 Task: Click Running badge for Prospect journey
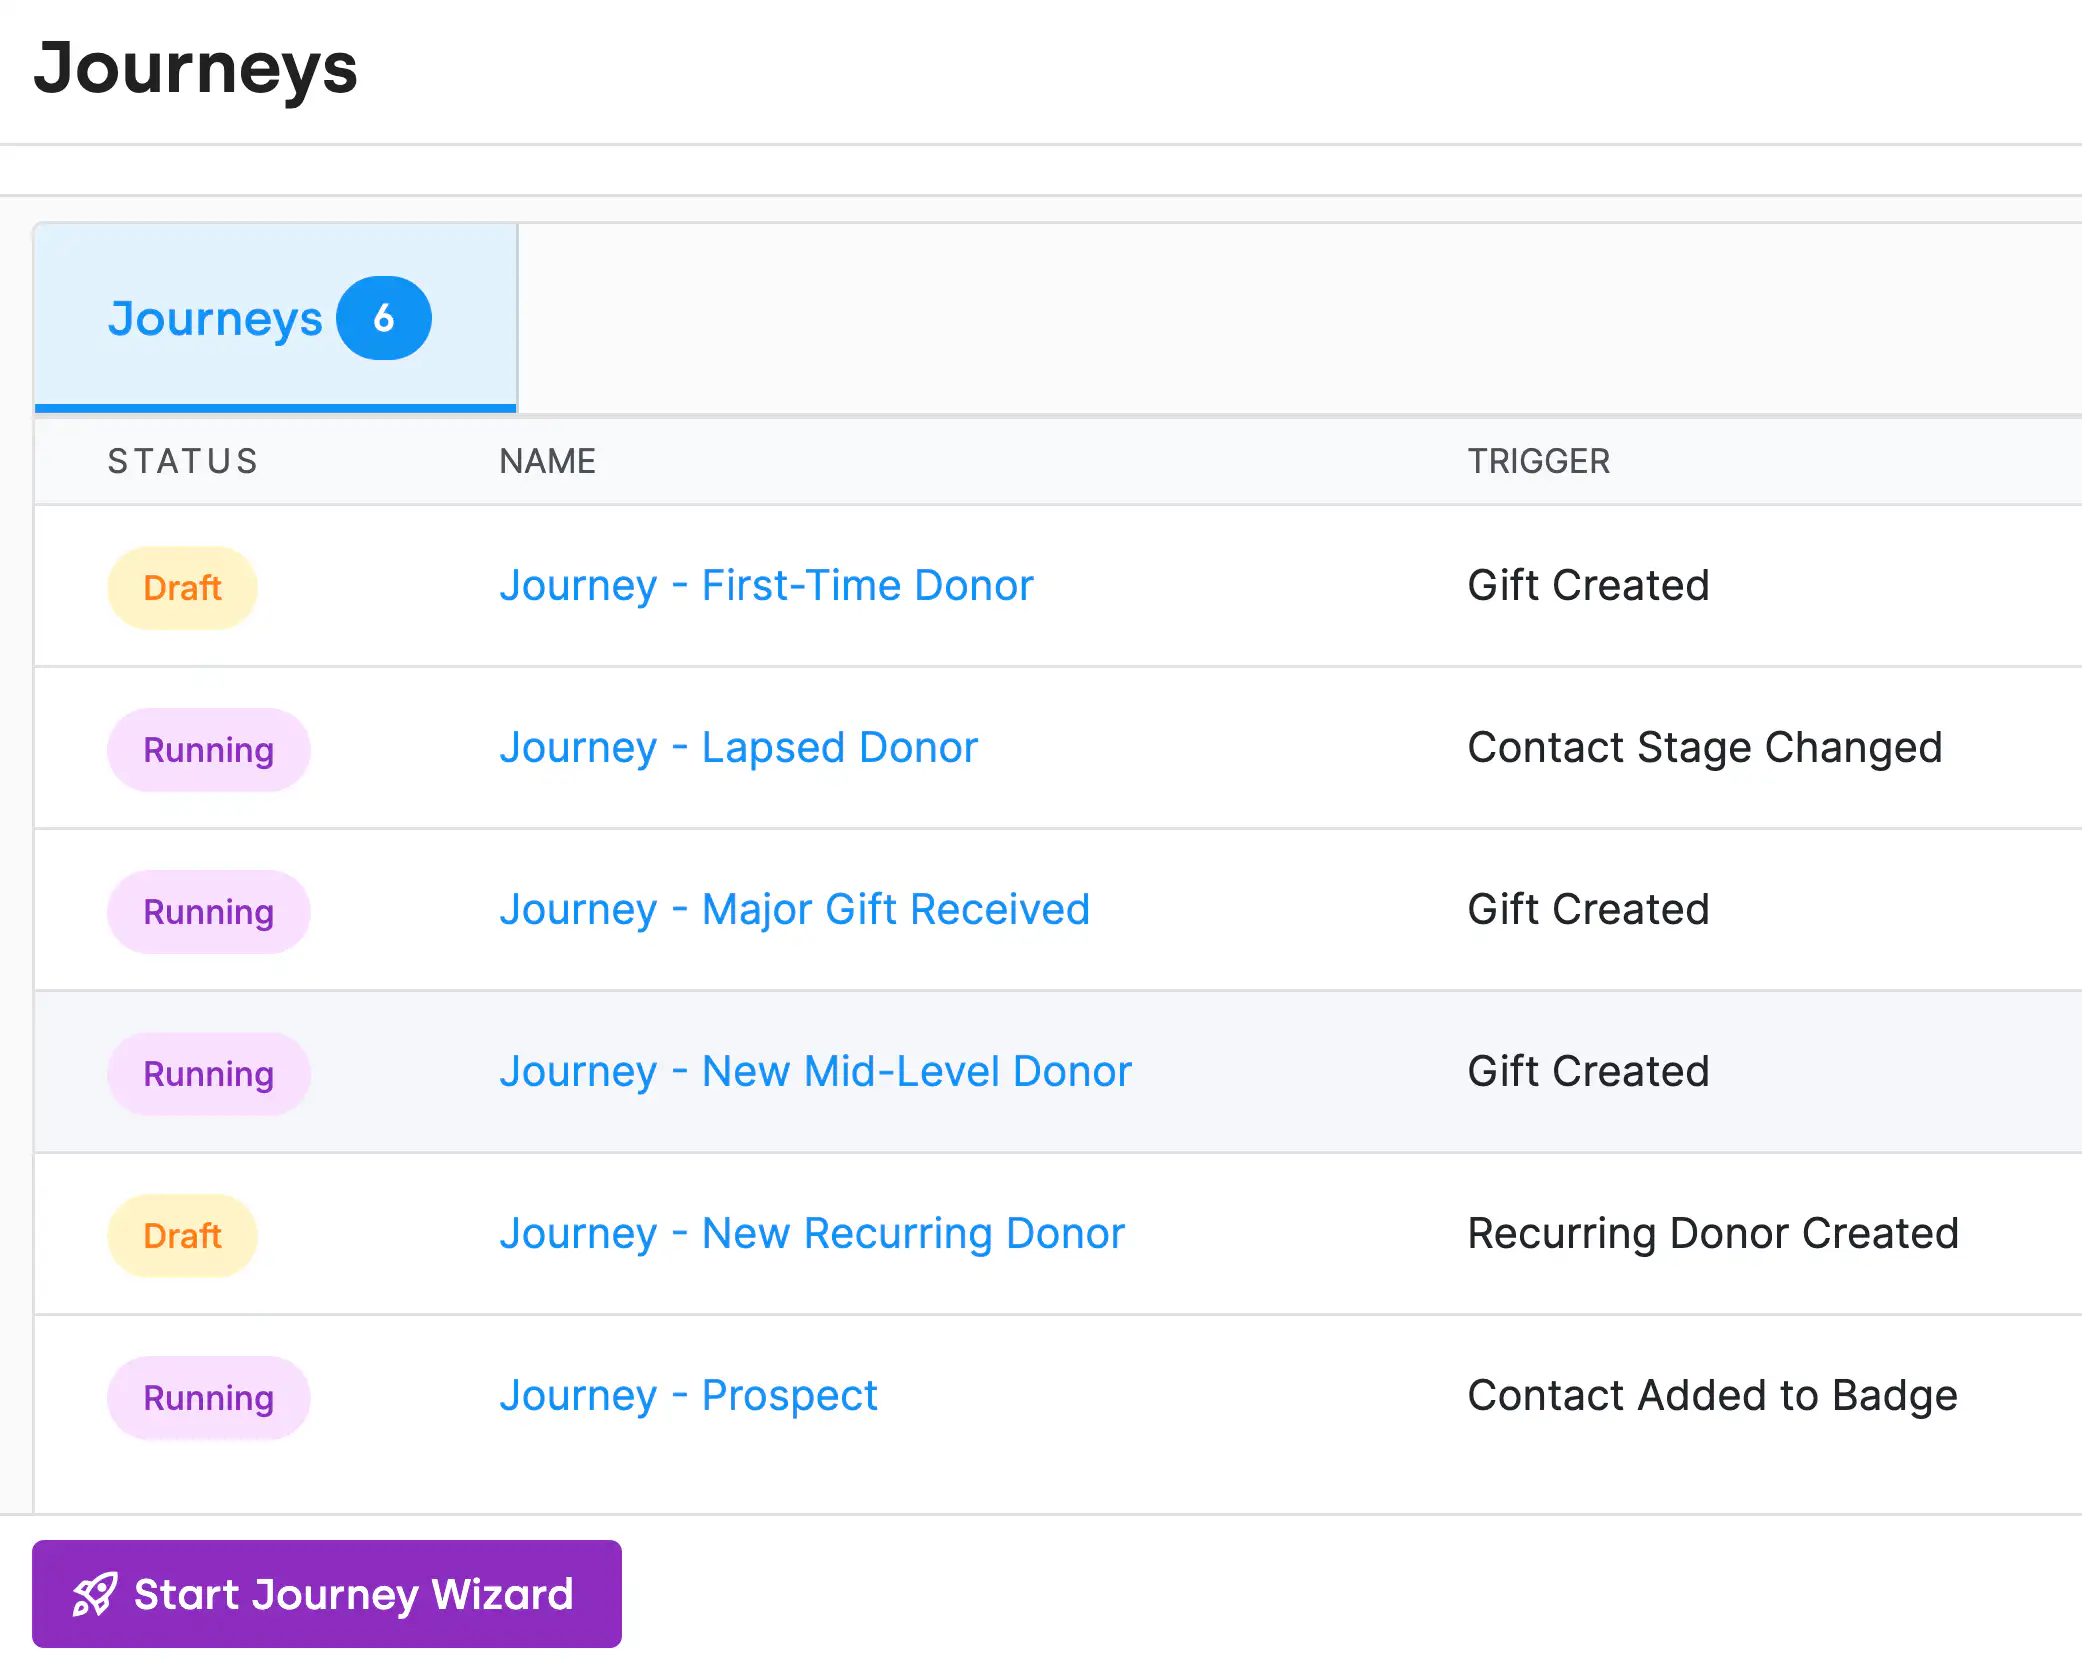point(208,1398)
